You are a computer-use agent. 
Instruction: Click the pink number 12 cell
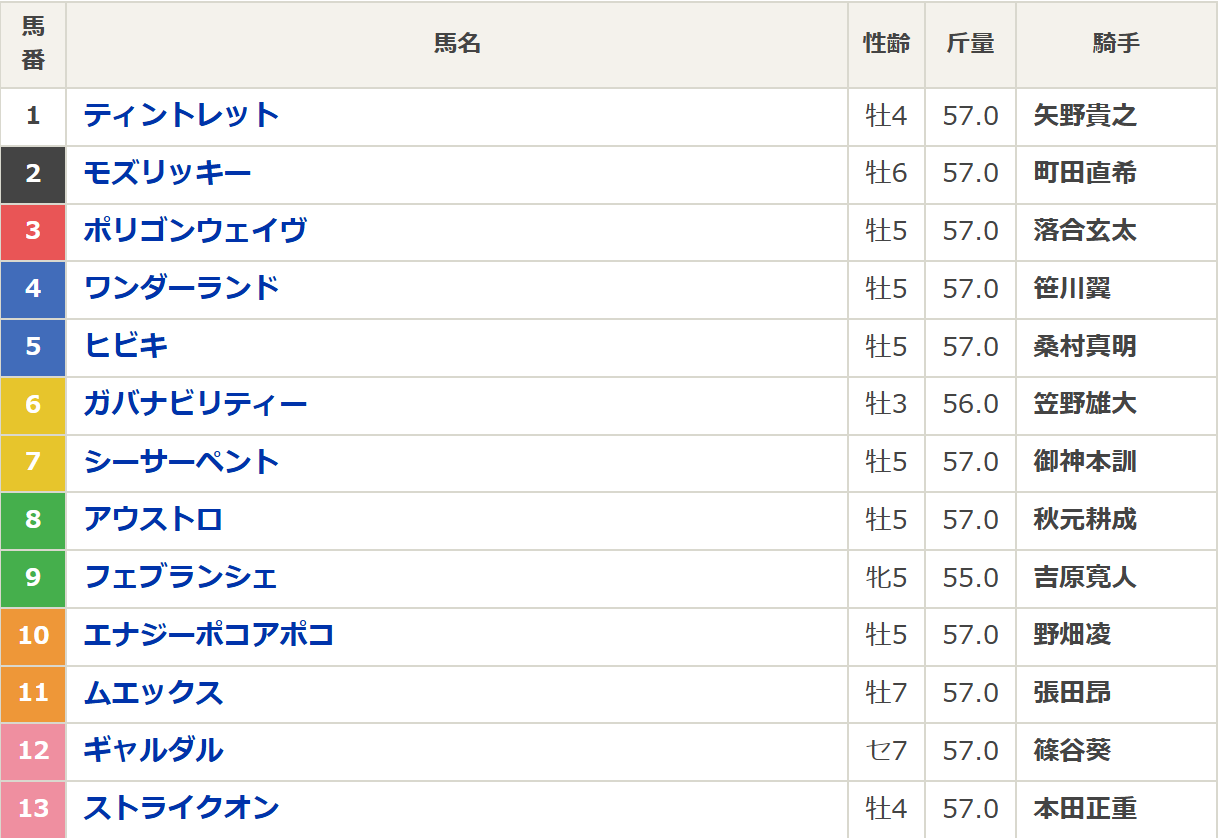pos(33,750)
